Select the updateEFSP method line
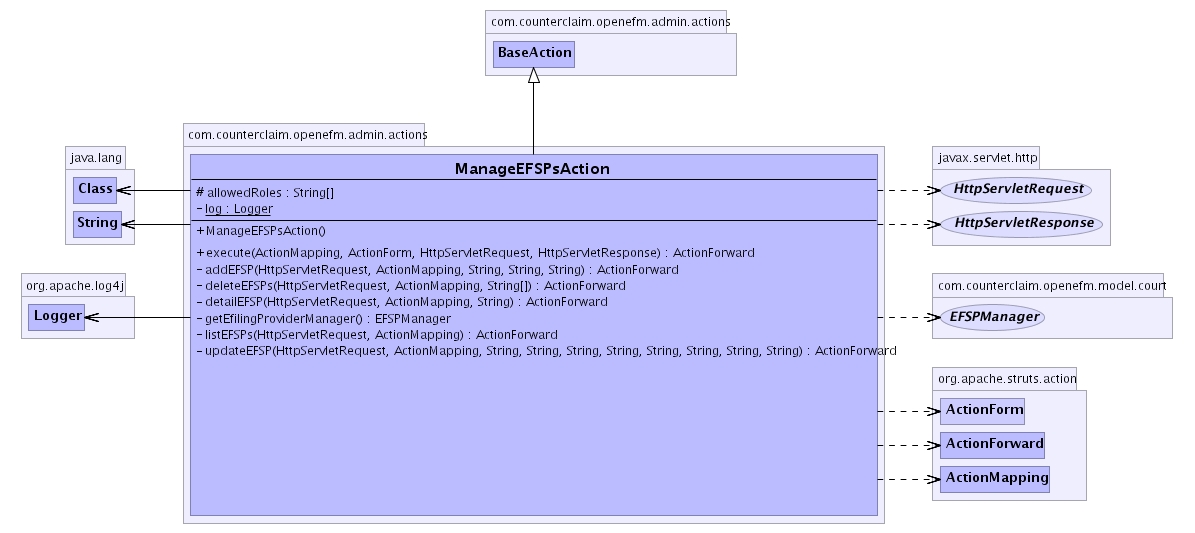The height and width of the screenshot is (533, 1195). click(x=546, y=351)
